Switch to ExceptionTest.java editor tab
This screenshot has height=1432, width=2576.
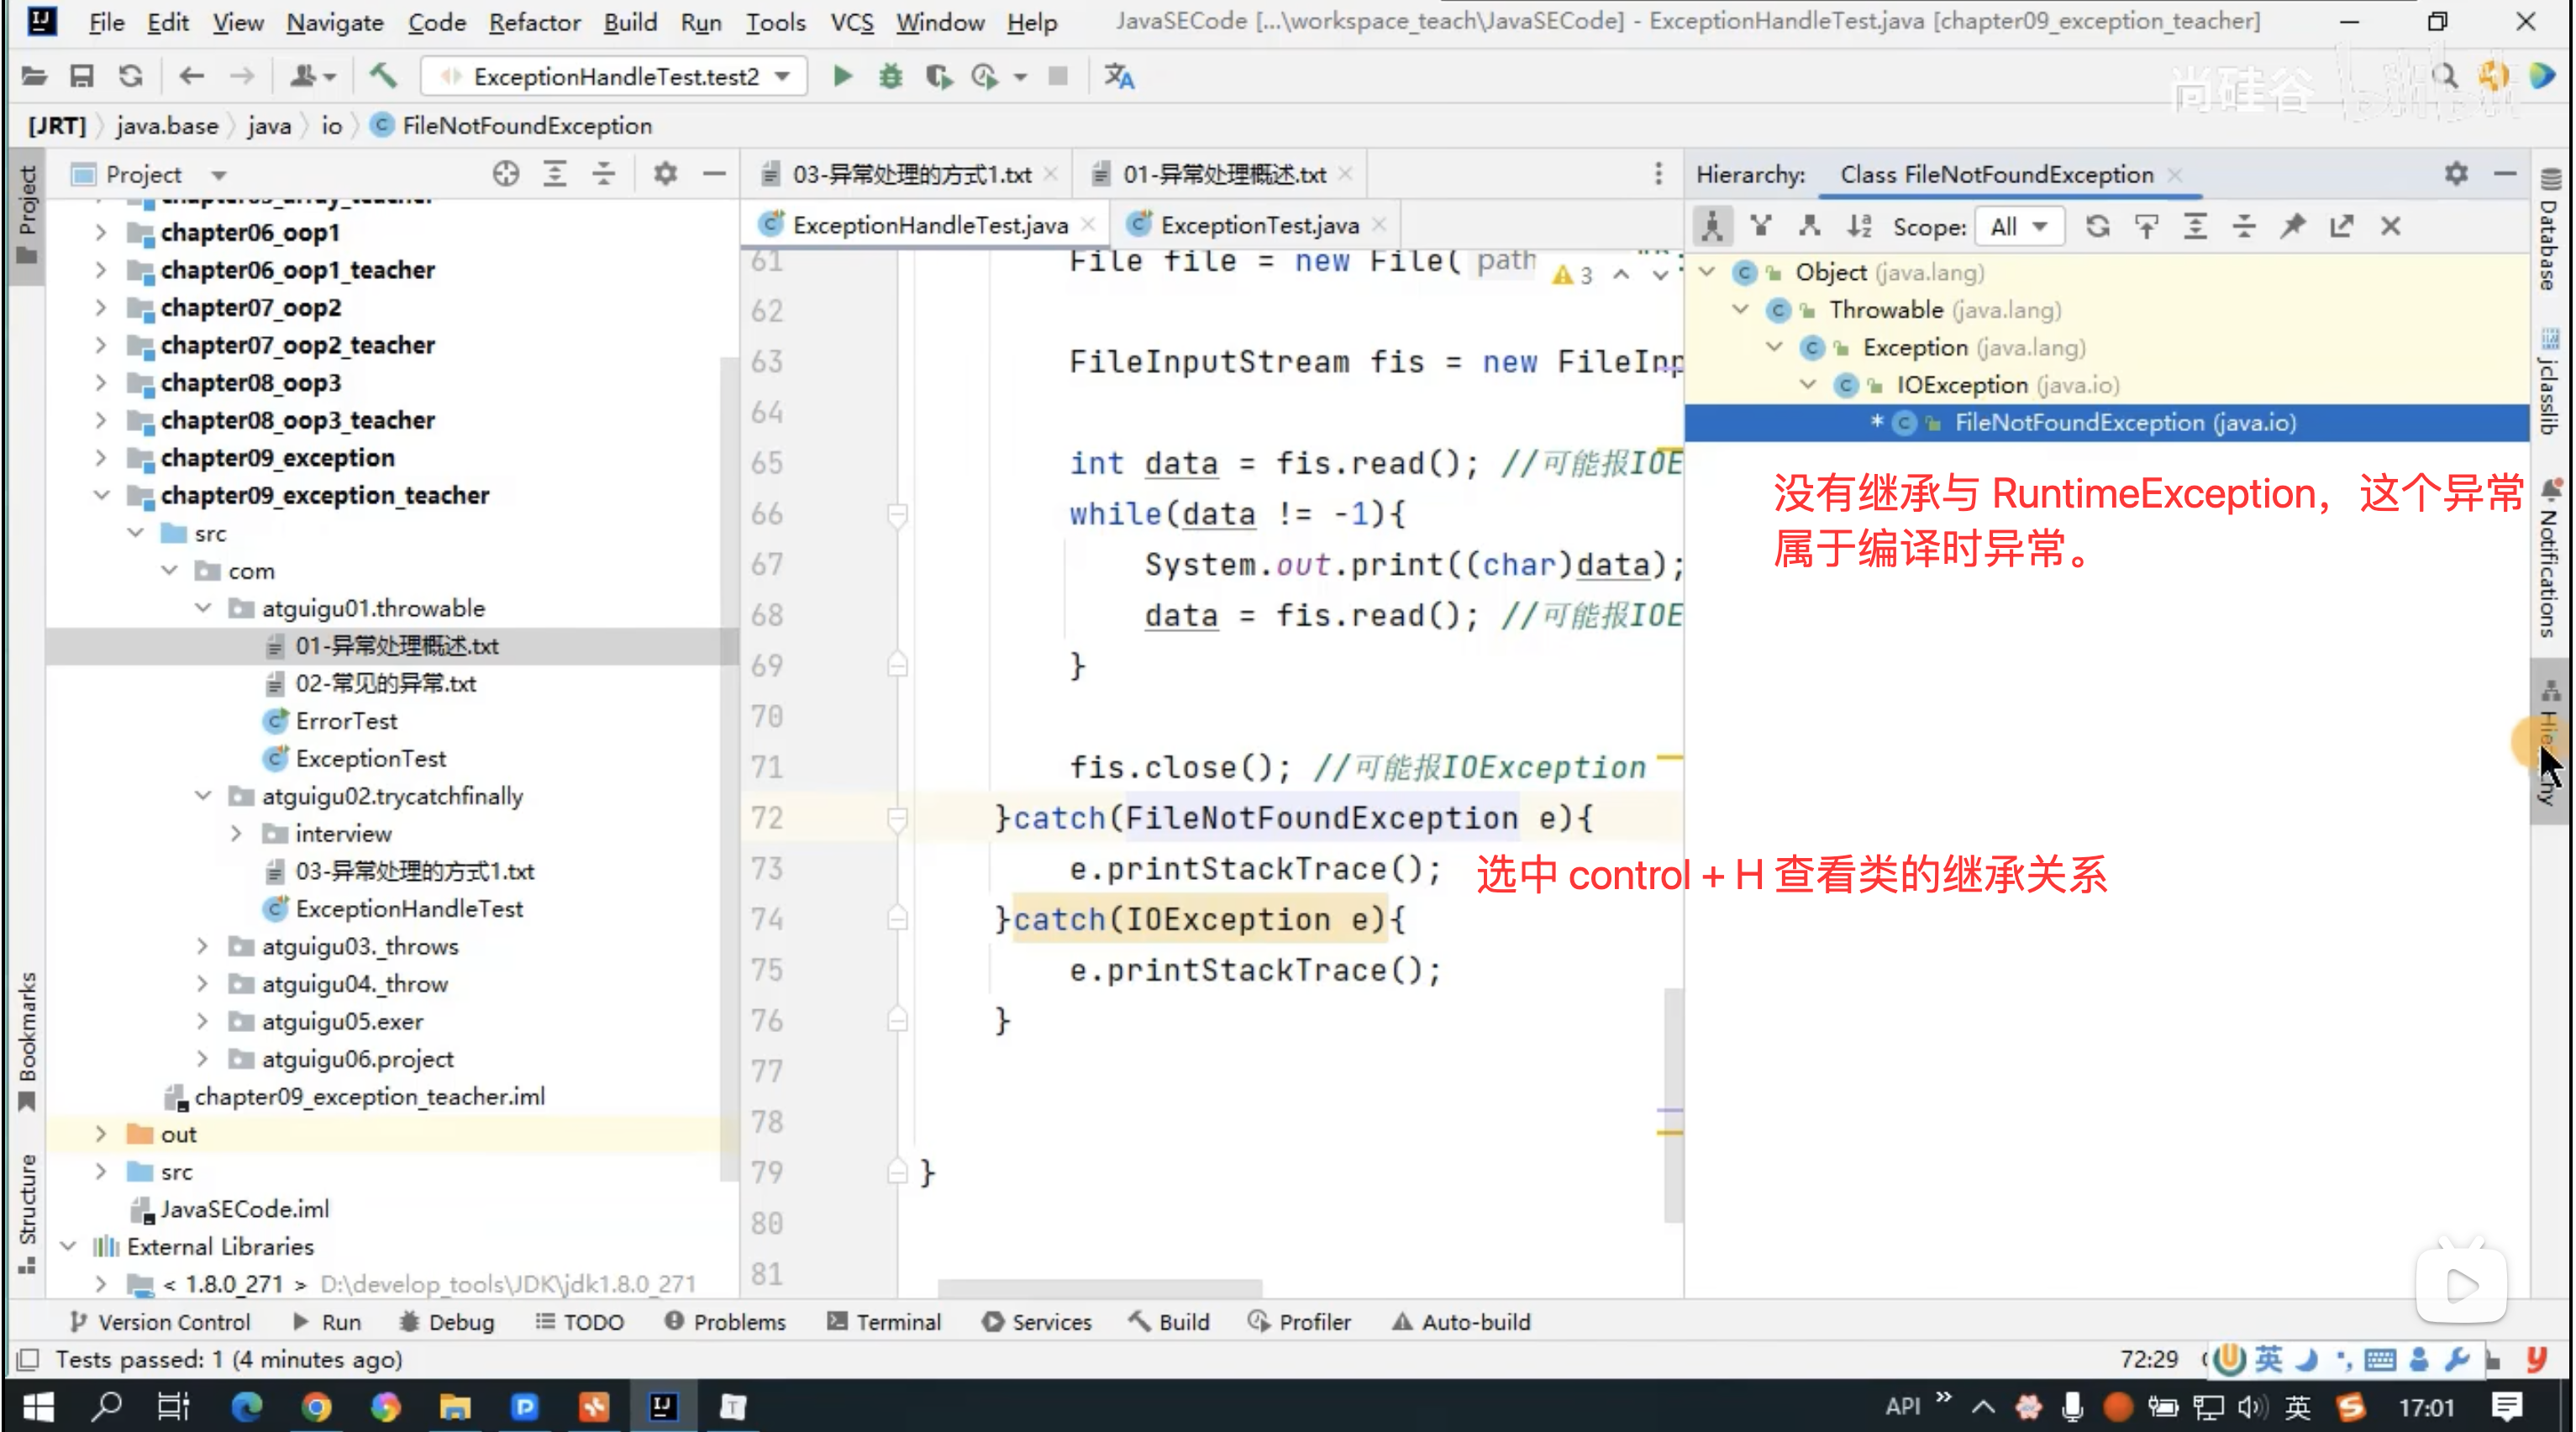pyautogui.click(x=1258, y=225)
